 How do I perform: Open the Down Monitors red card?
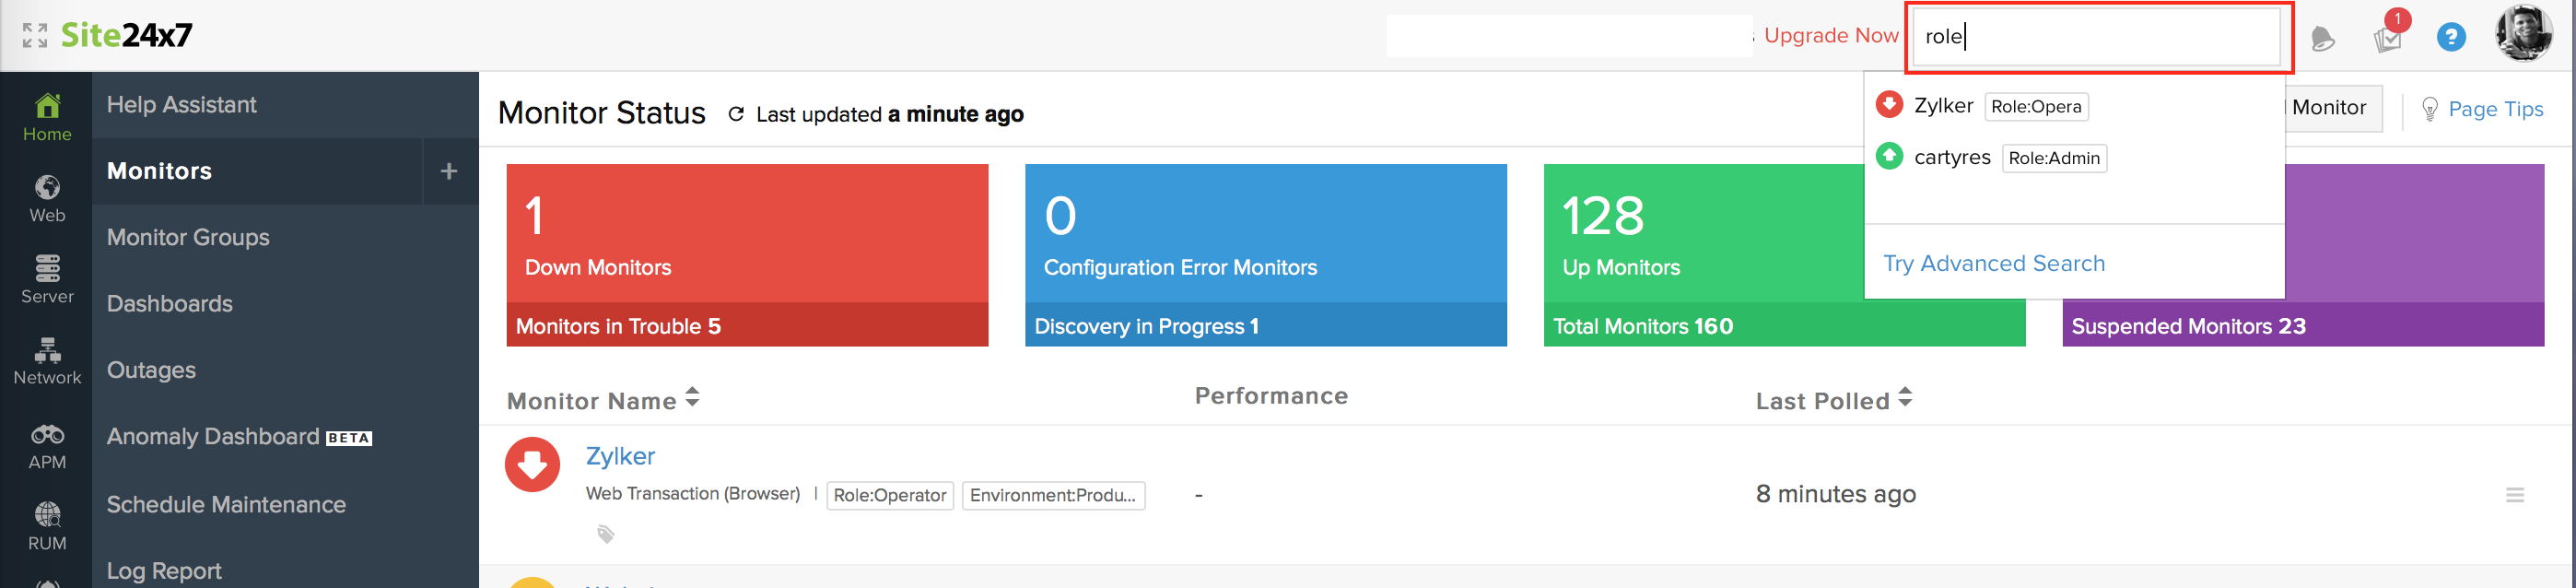tap(747, 234)
